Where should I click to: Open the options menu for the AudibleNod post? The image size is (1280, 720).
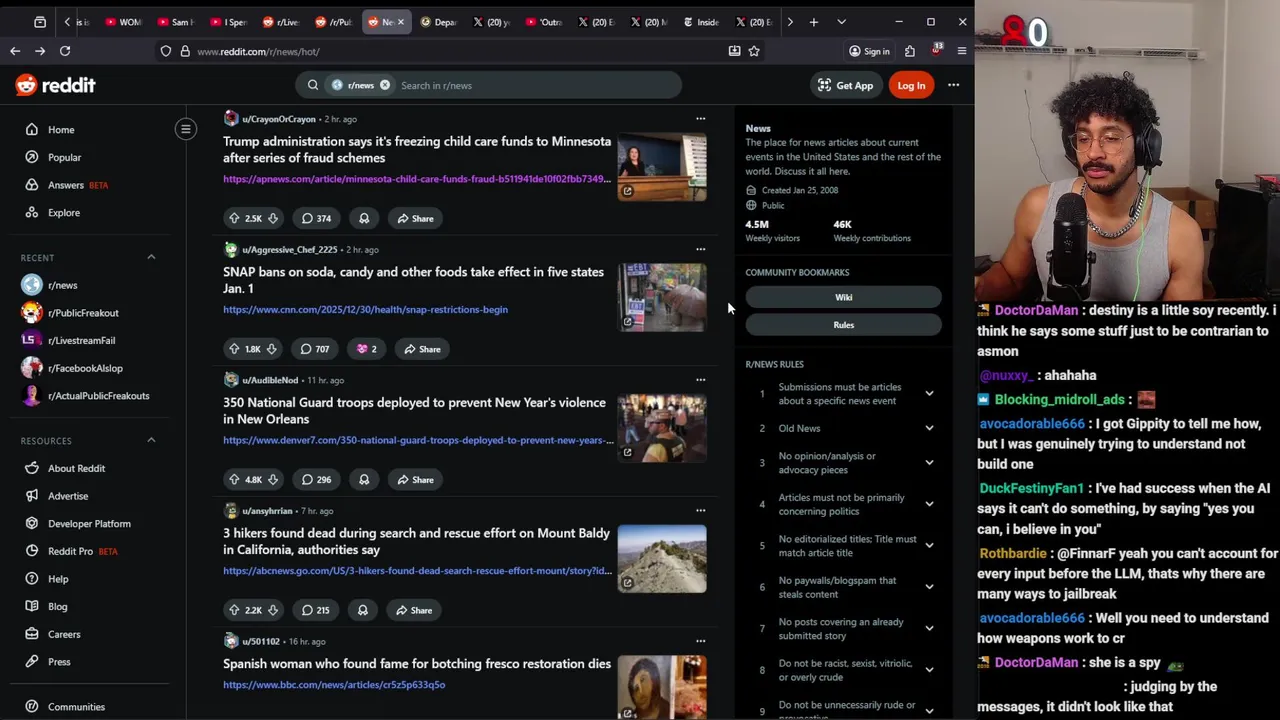click(x=700, y=380)
